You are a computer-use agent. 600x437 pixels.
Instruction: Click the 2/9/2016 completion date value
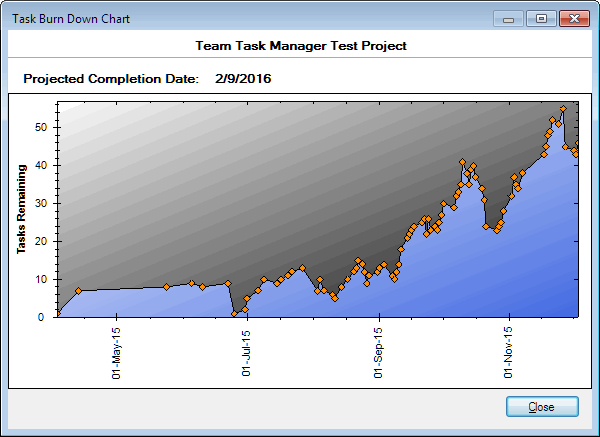click(x=243, y=78)
